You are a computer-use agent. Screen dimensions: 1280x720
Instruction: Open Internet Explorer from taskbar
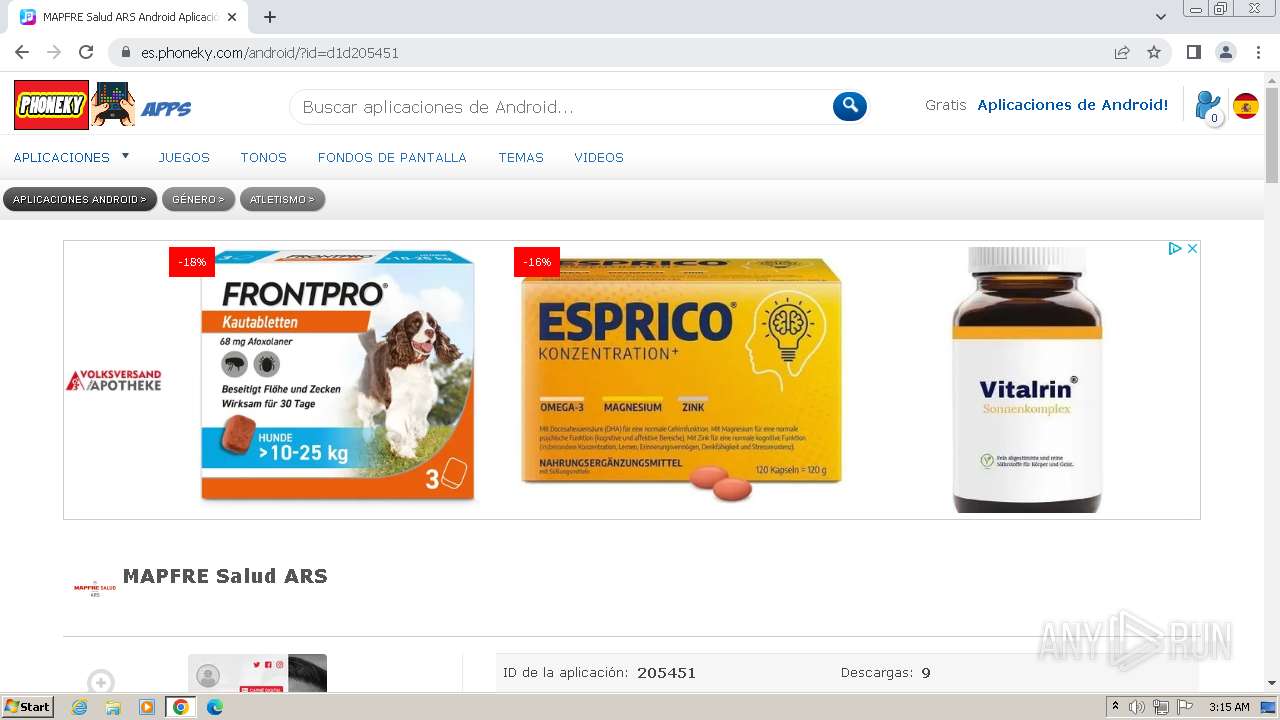[x=79, y=707]
